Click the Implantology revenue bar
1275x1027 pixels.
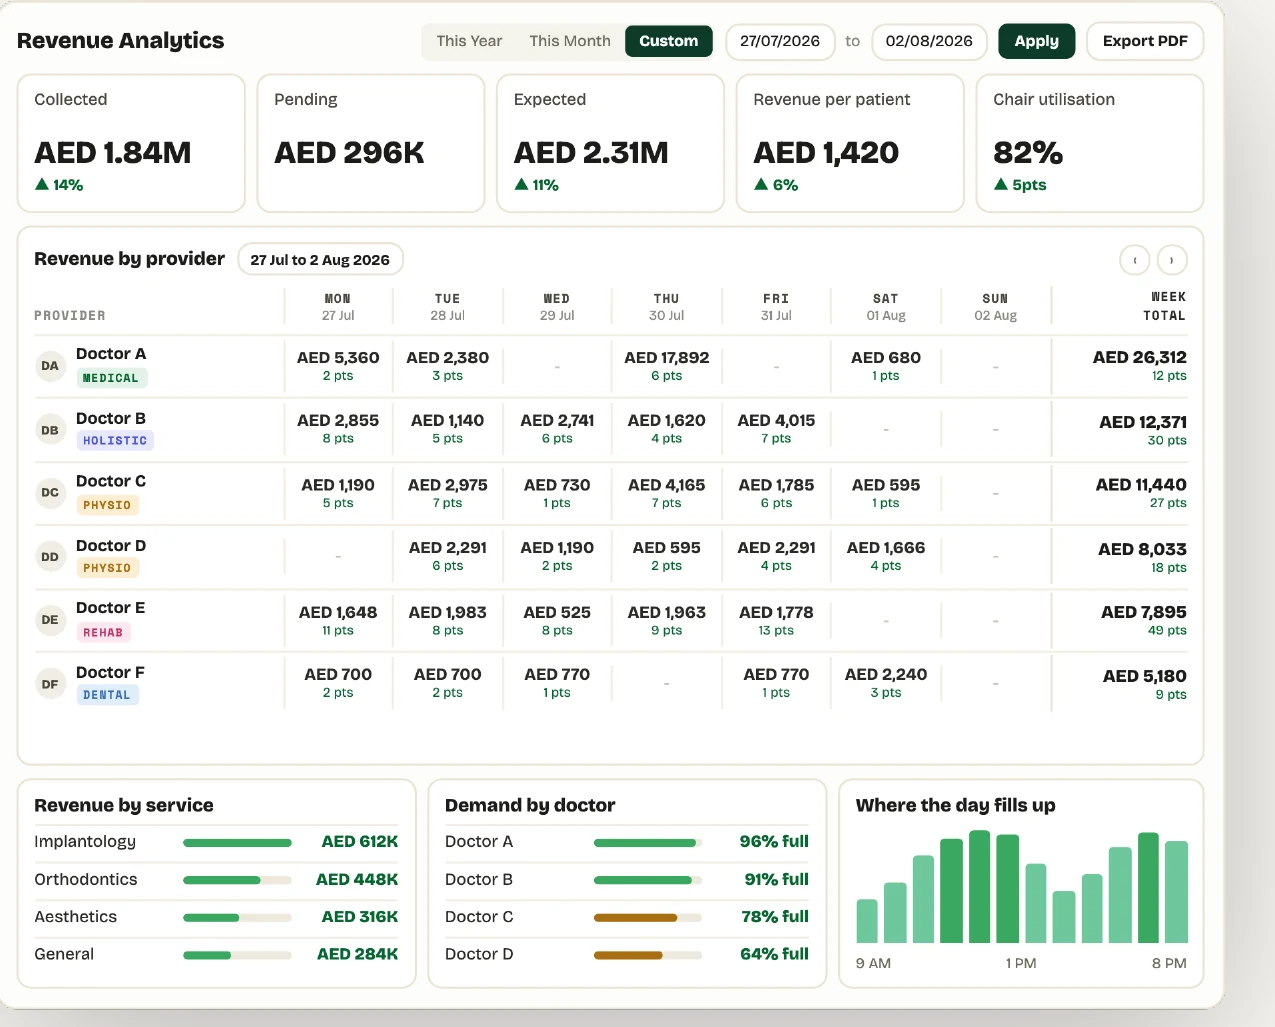[237, 843]
